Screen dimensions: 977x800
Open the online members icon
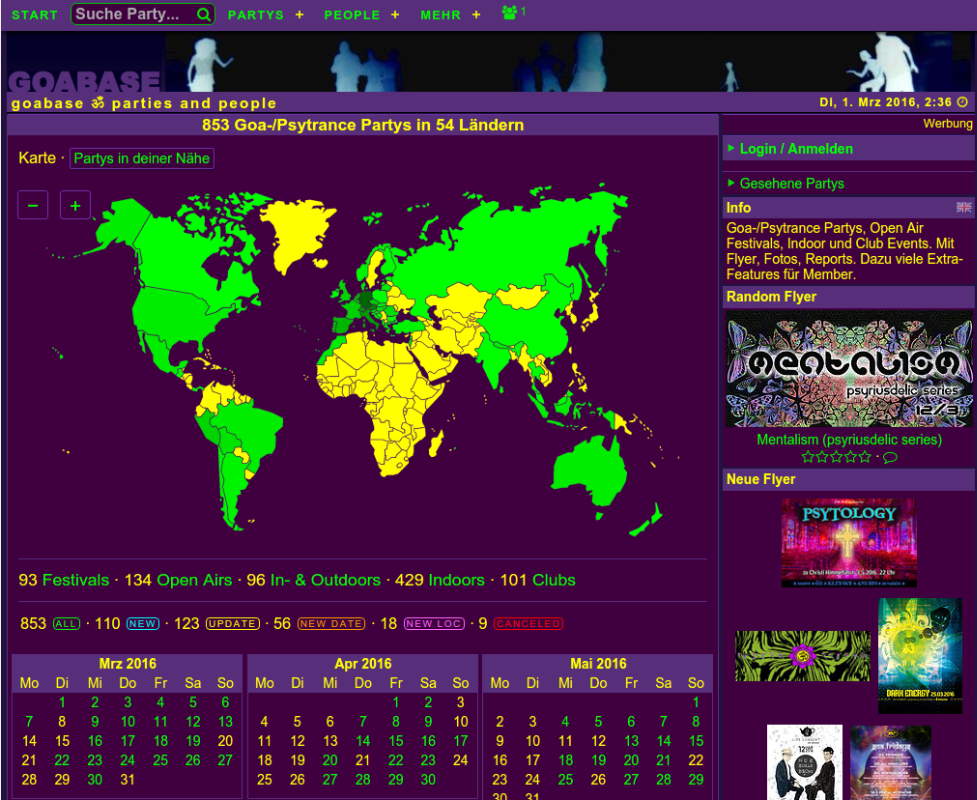click(511, 13)
